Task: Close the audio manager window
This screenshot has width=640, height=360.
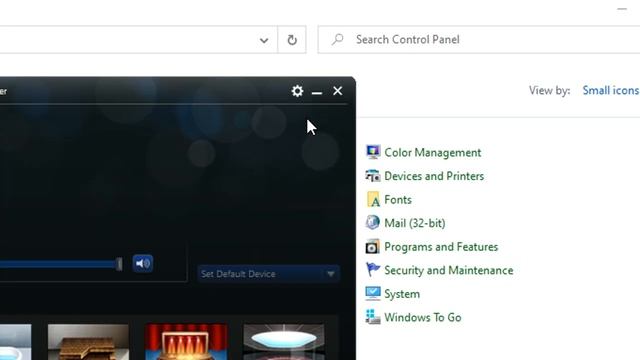Action: tap(338, 91)
